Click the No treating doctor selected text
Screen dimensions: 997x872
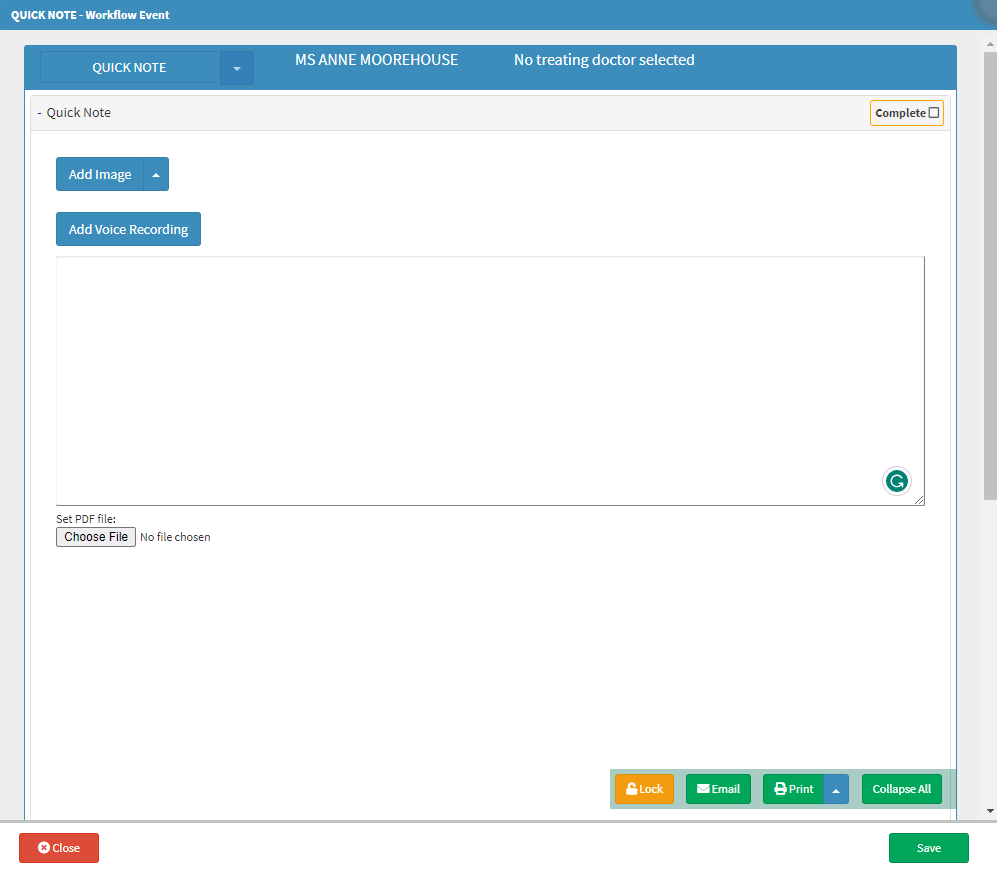604,60
